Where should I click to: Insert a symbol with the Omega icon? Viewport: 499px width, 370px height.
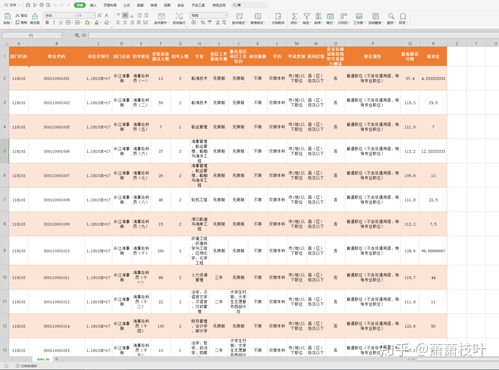point(403,16)
